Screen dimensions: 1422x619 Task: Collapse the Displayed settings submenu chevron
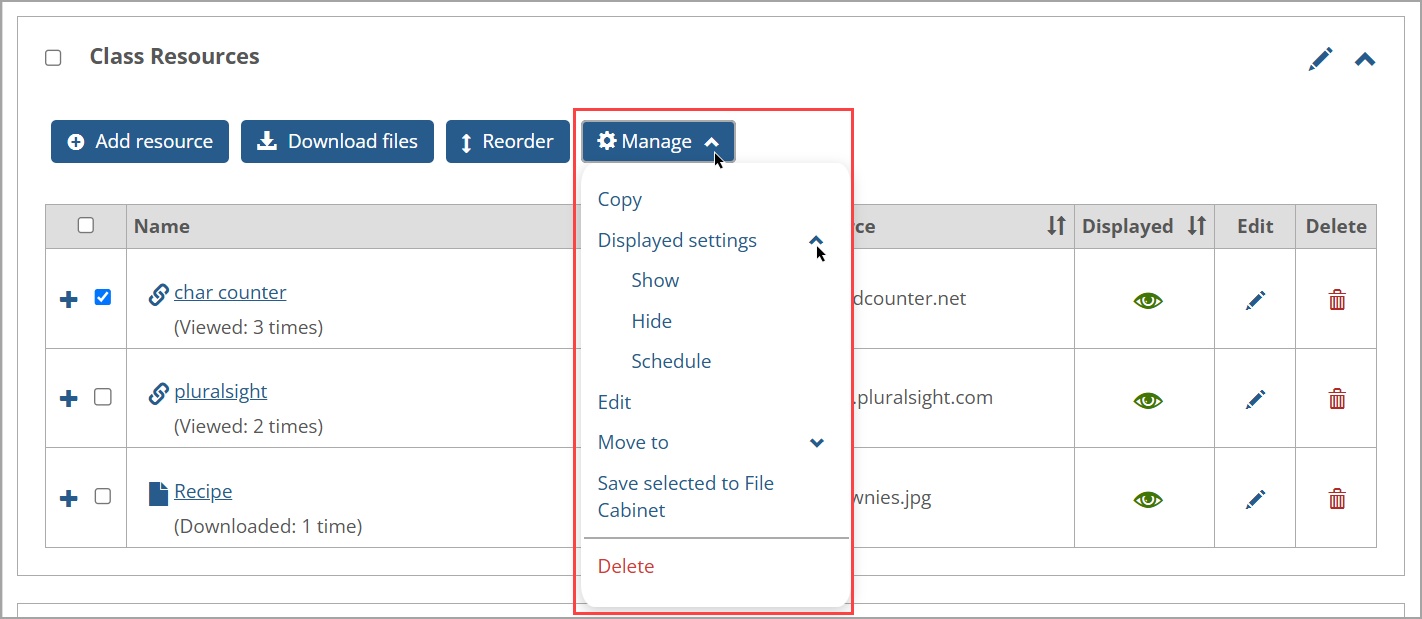816,241
